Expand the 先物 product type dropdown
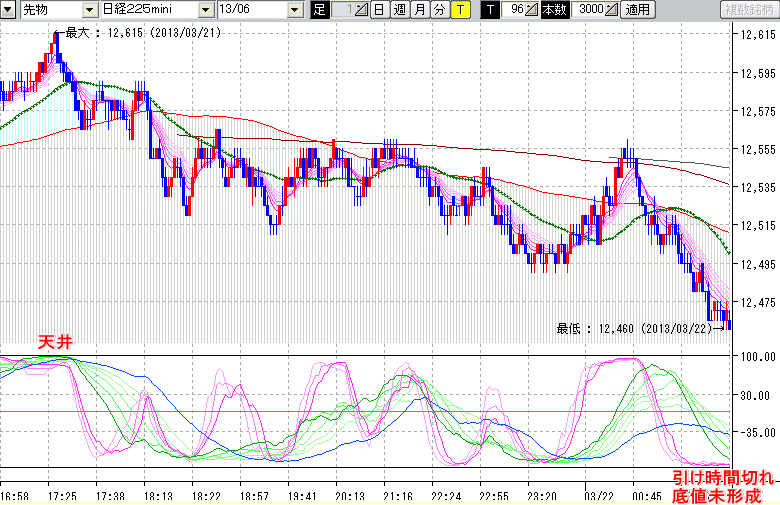780x505 pixels. 90,10
